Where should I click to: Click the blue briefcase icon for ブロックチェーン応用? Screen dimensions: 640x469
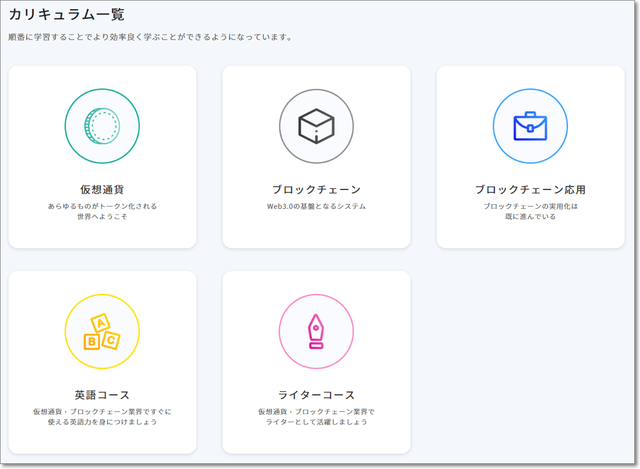tap(530, 126)
